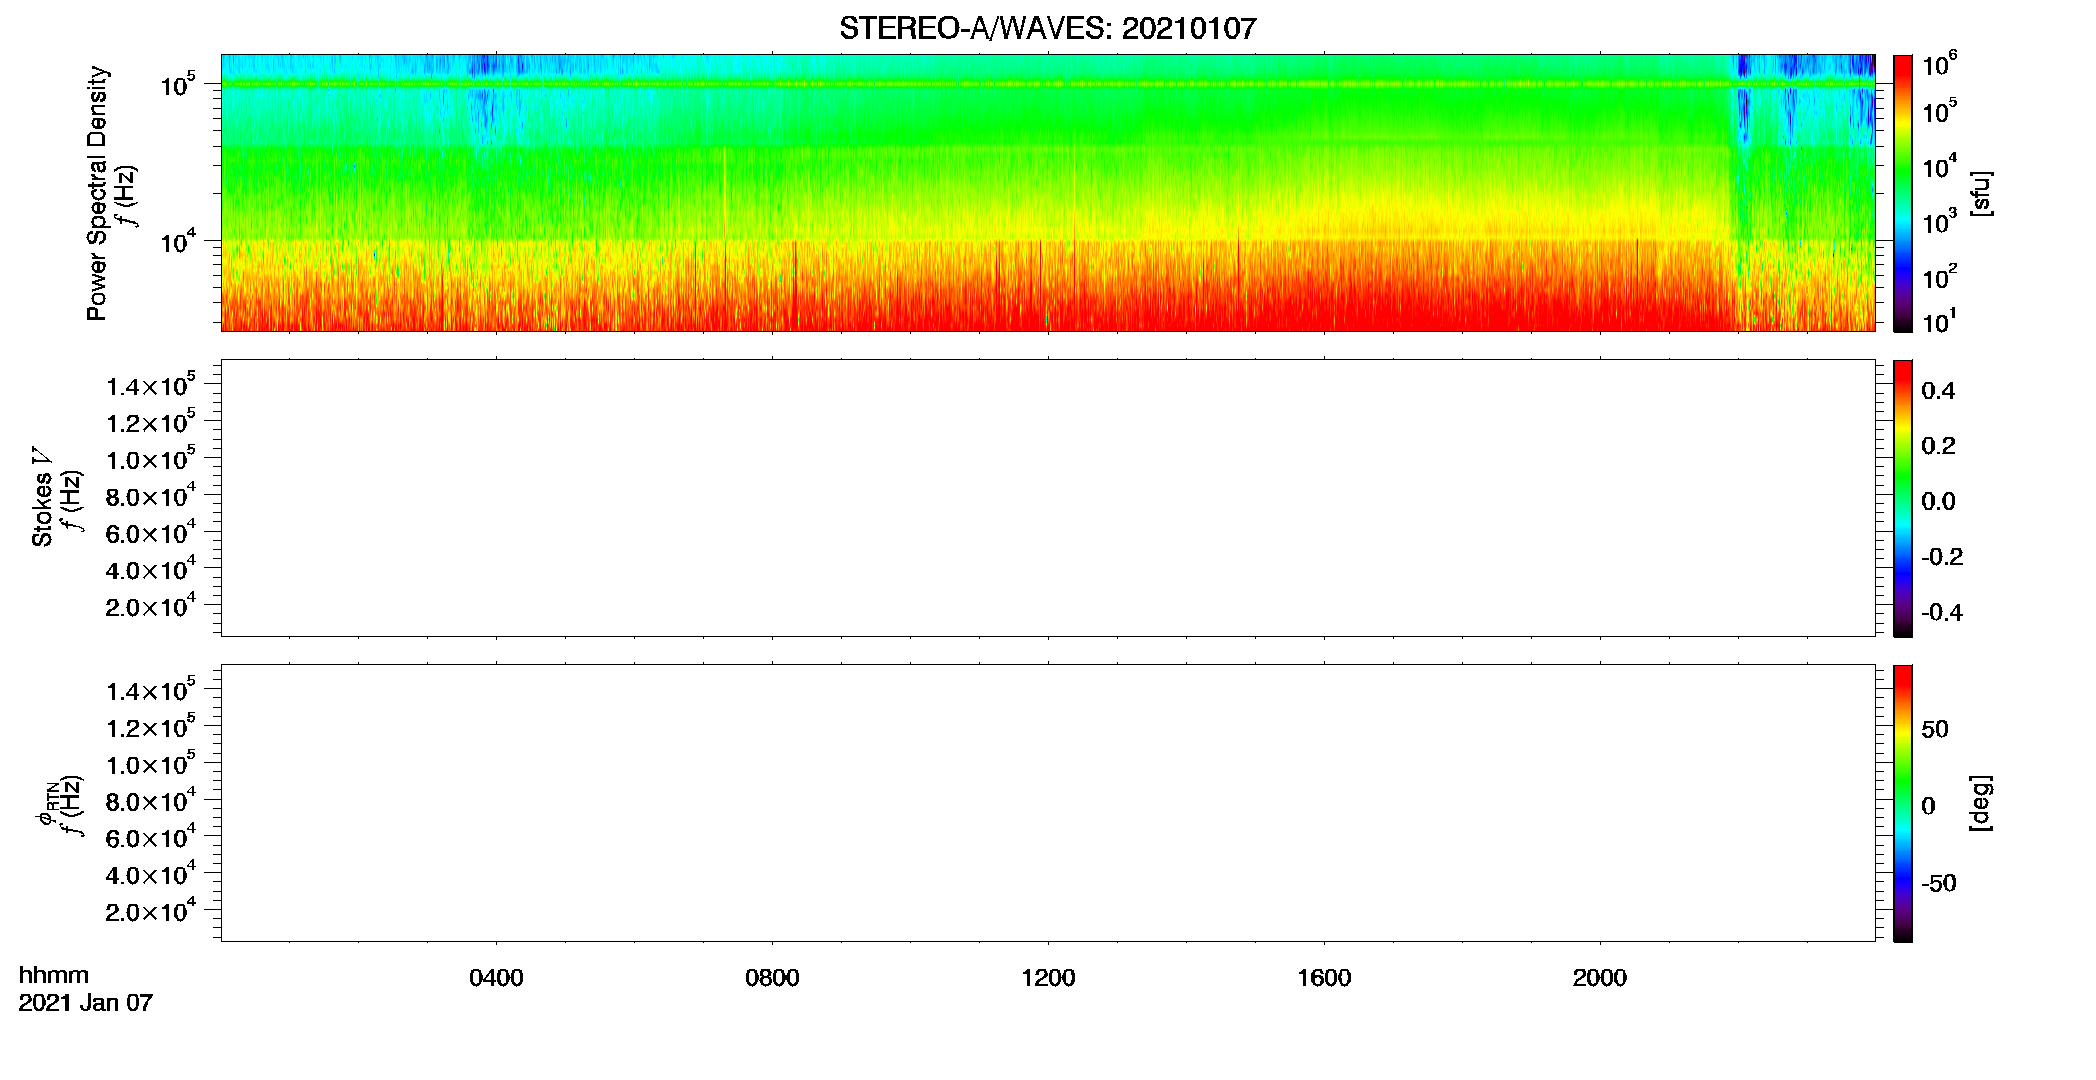Click the 10^3 tick on the sfu color bar

pos(1940,222)
